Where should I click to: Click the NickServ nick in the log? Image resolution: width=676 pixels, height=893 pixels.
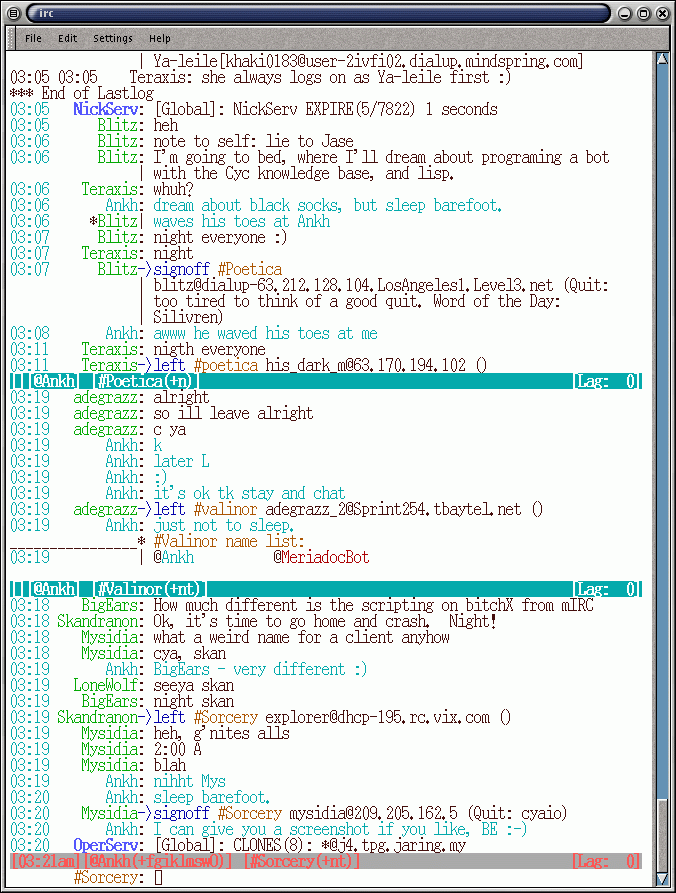coord(105,109)
